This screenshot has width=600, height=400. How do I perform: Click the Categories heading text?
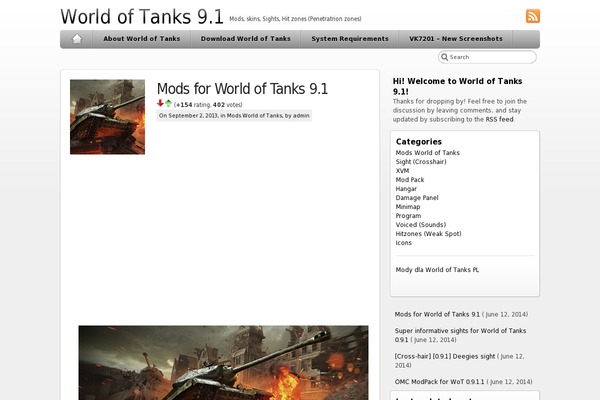419,142
